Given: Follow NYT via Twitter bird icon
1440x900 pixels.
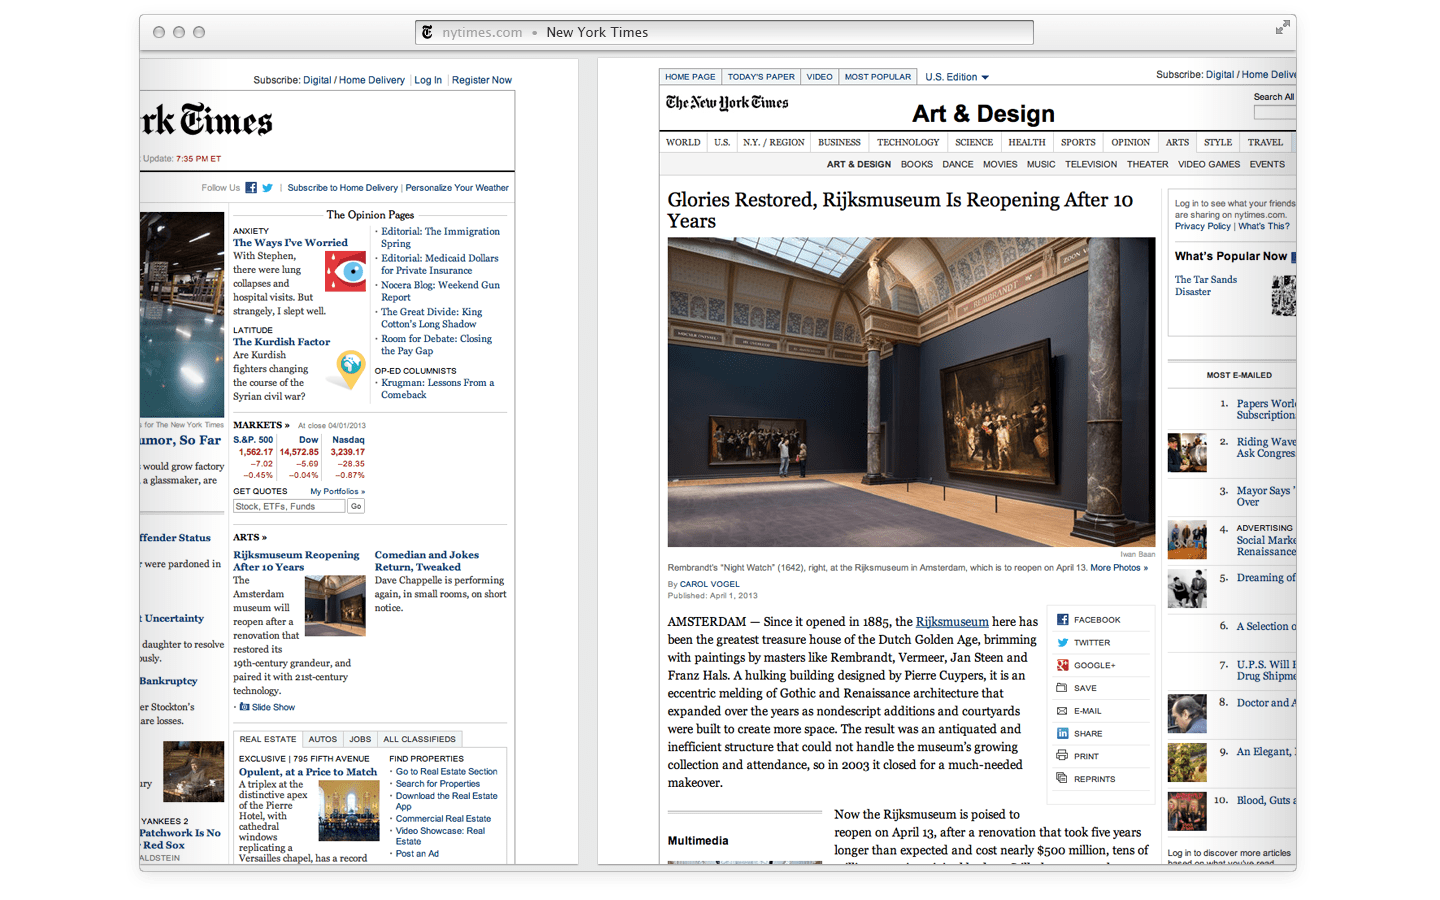Looking at the screenshot, I should tap(267, 188).
